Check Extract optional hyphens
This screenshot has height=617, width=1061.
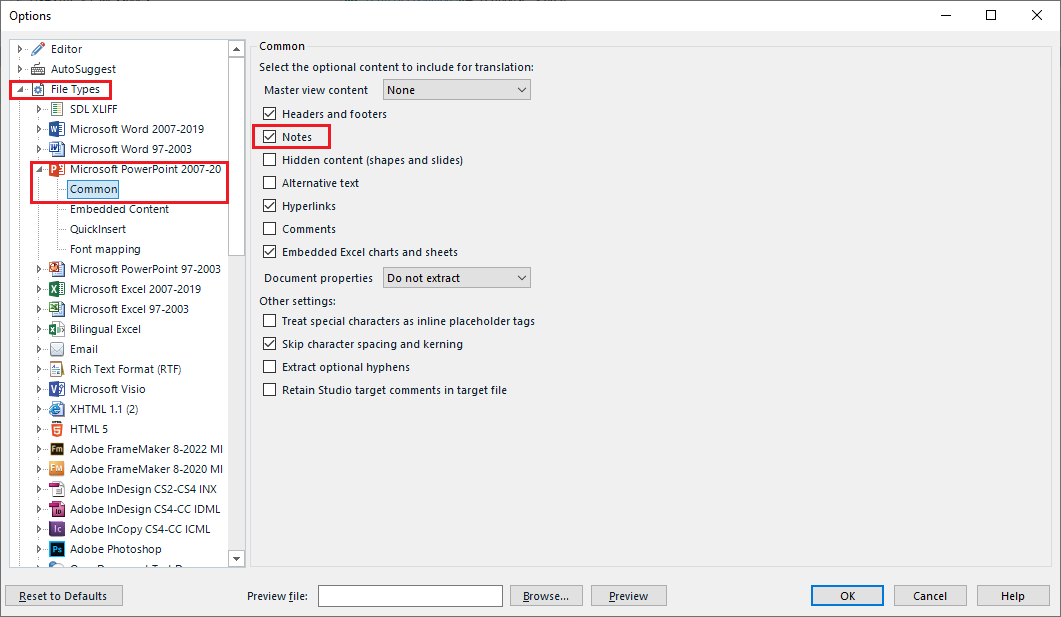[269, 367]
